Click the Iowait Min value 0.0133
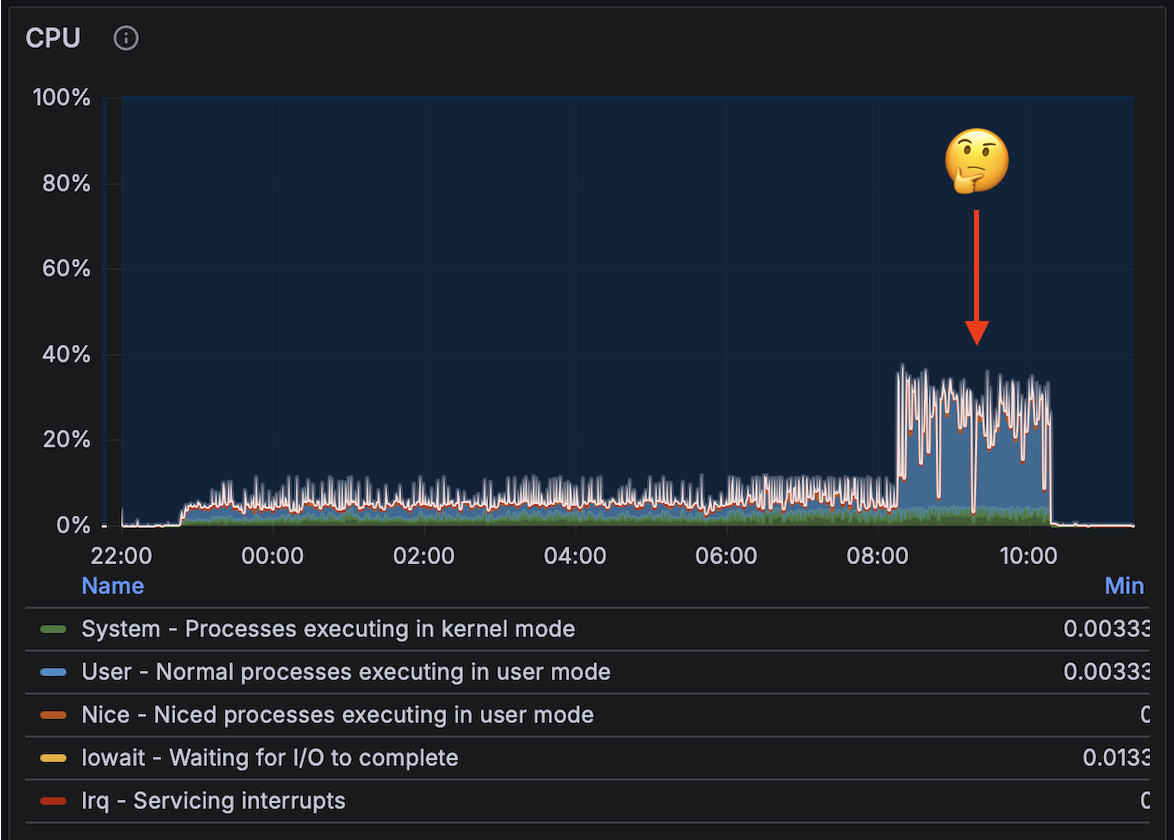The height and width of the screenshot is (840, 1174). point(1115,758)
